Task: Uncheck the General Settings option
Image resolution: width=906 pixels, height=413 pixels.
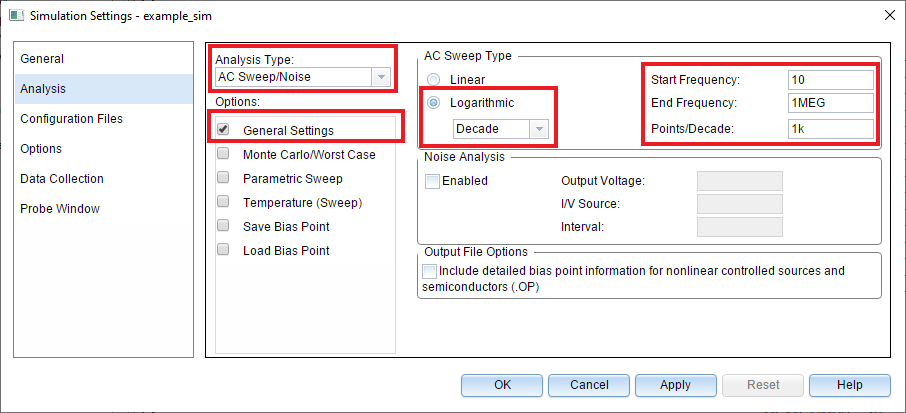Action: coord(224,130)
